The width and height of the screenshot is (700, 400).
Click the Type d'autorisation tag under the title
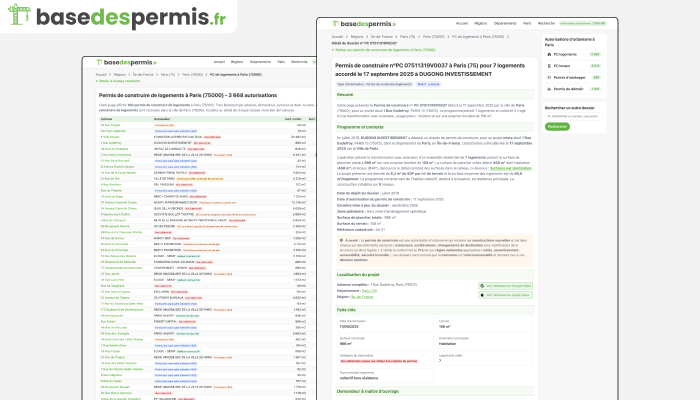click(x=375, y=84)
